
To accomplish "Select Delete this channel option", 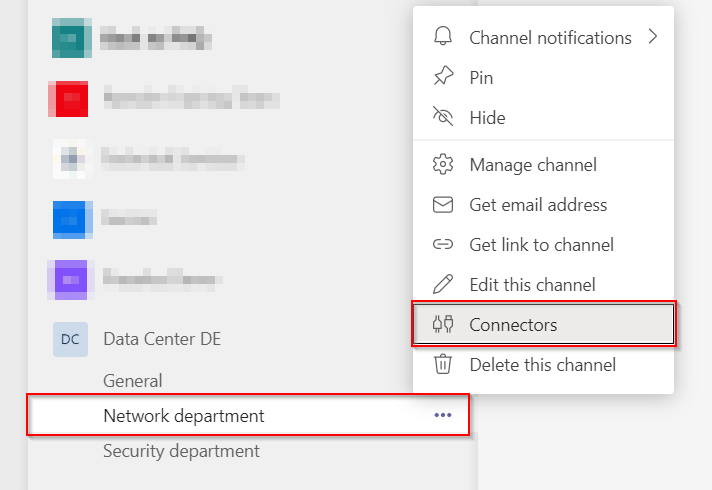I will 542,365.
